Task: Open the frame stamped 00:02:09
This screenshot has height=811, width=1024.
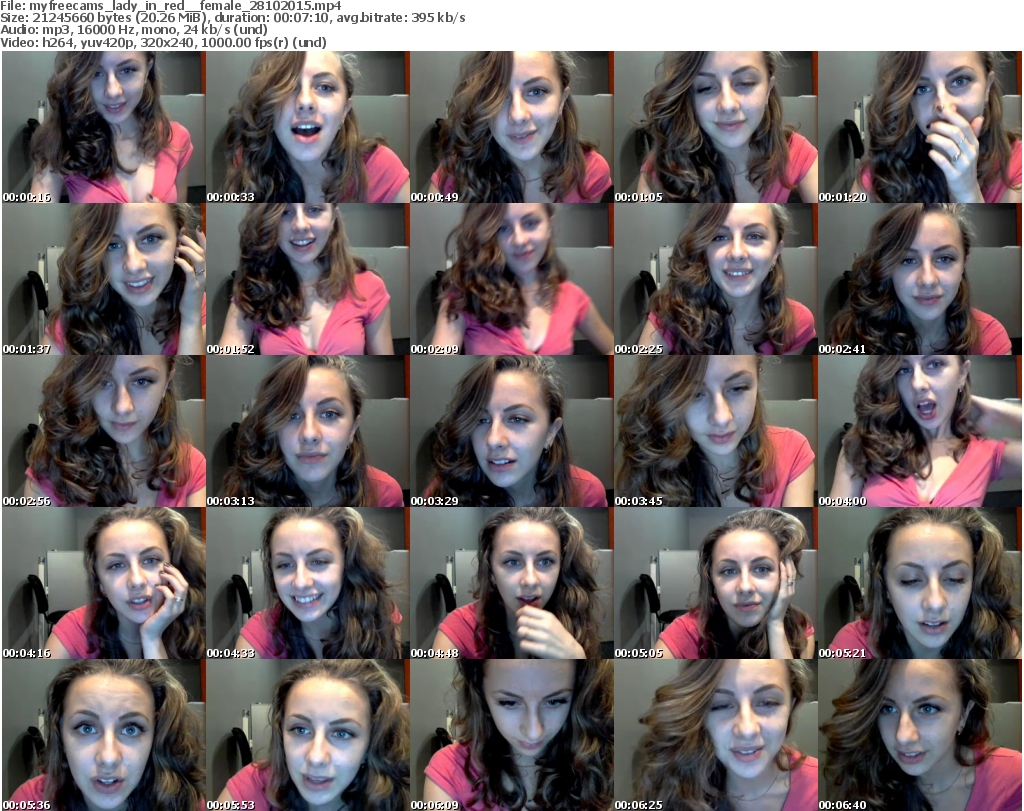Action: click(x=511, y=279)
